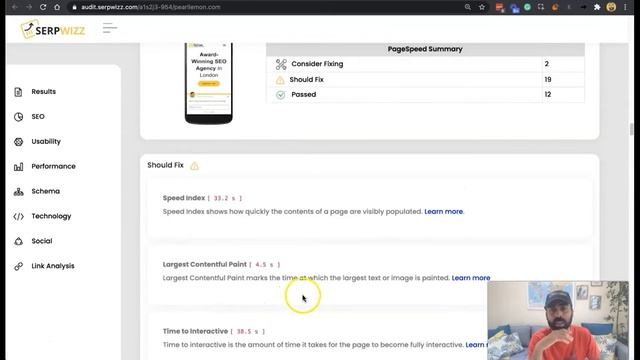This screenshot has height=360, width=640.
Task: Click the Time to Interactive heading
Action: 195,331
